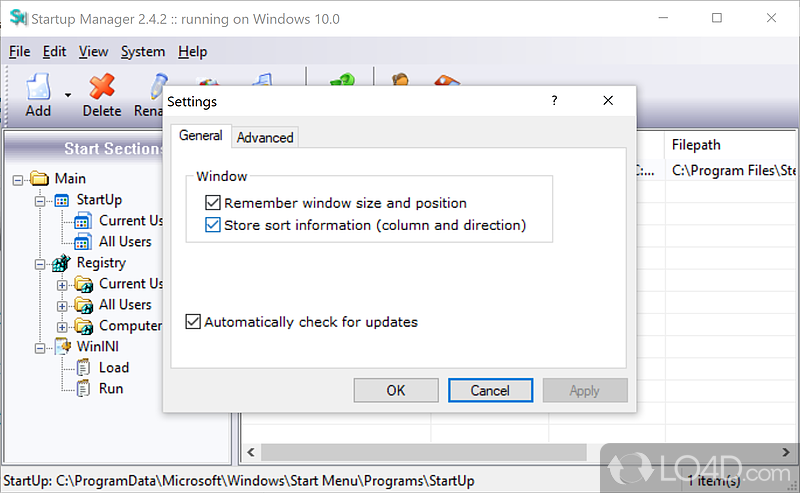Select the Run entry under WinINI
This screenshot has height=493, width=800.
tap(111, 388)
